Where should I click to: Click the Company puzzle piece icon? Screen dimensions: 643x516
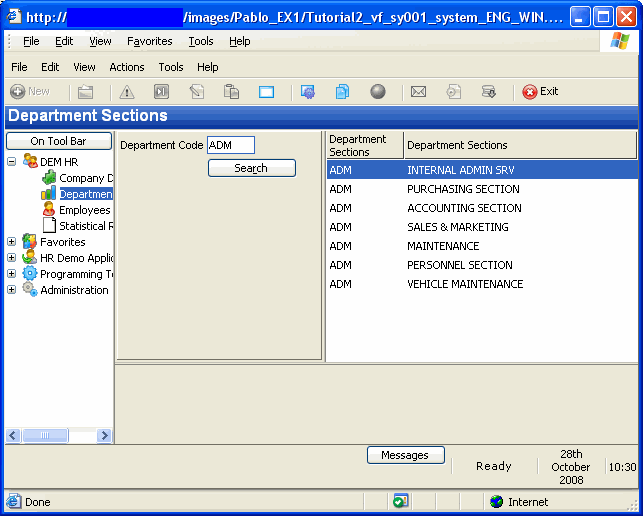pos(49,178)
